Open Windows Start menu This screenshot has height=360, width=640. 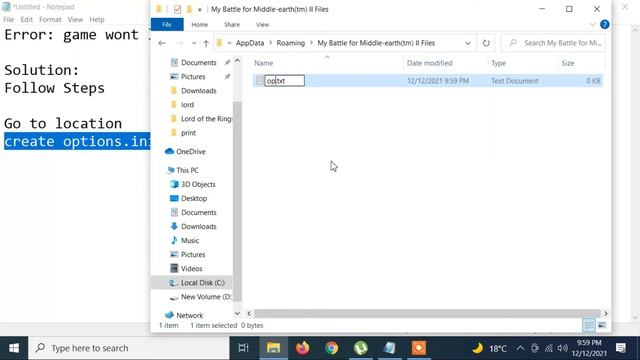14,348
